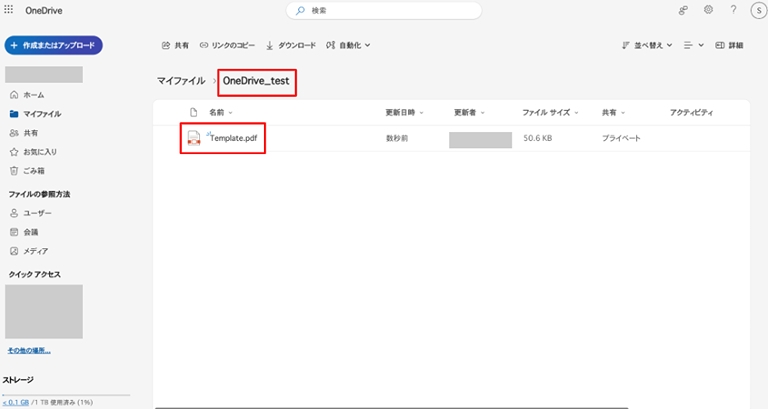The image size is (768, 409).
Task: Open the people network icon in header
Action: 683,10
